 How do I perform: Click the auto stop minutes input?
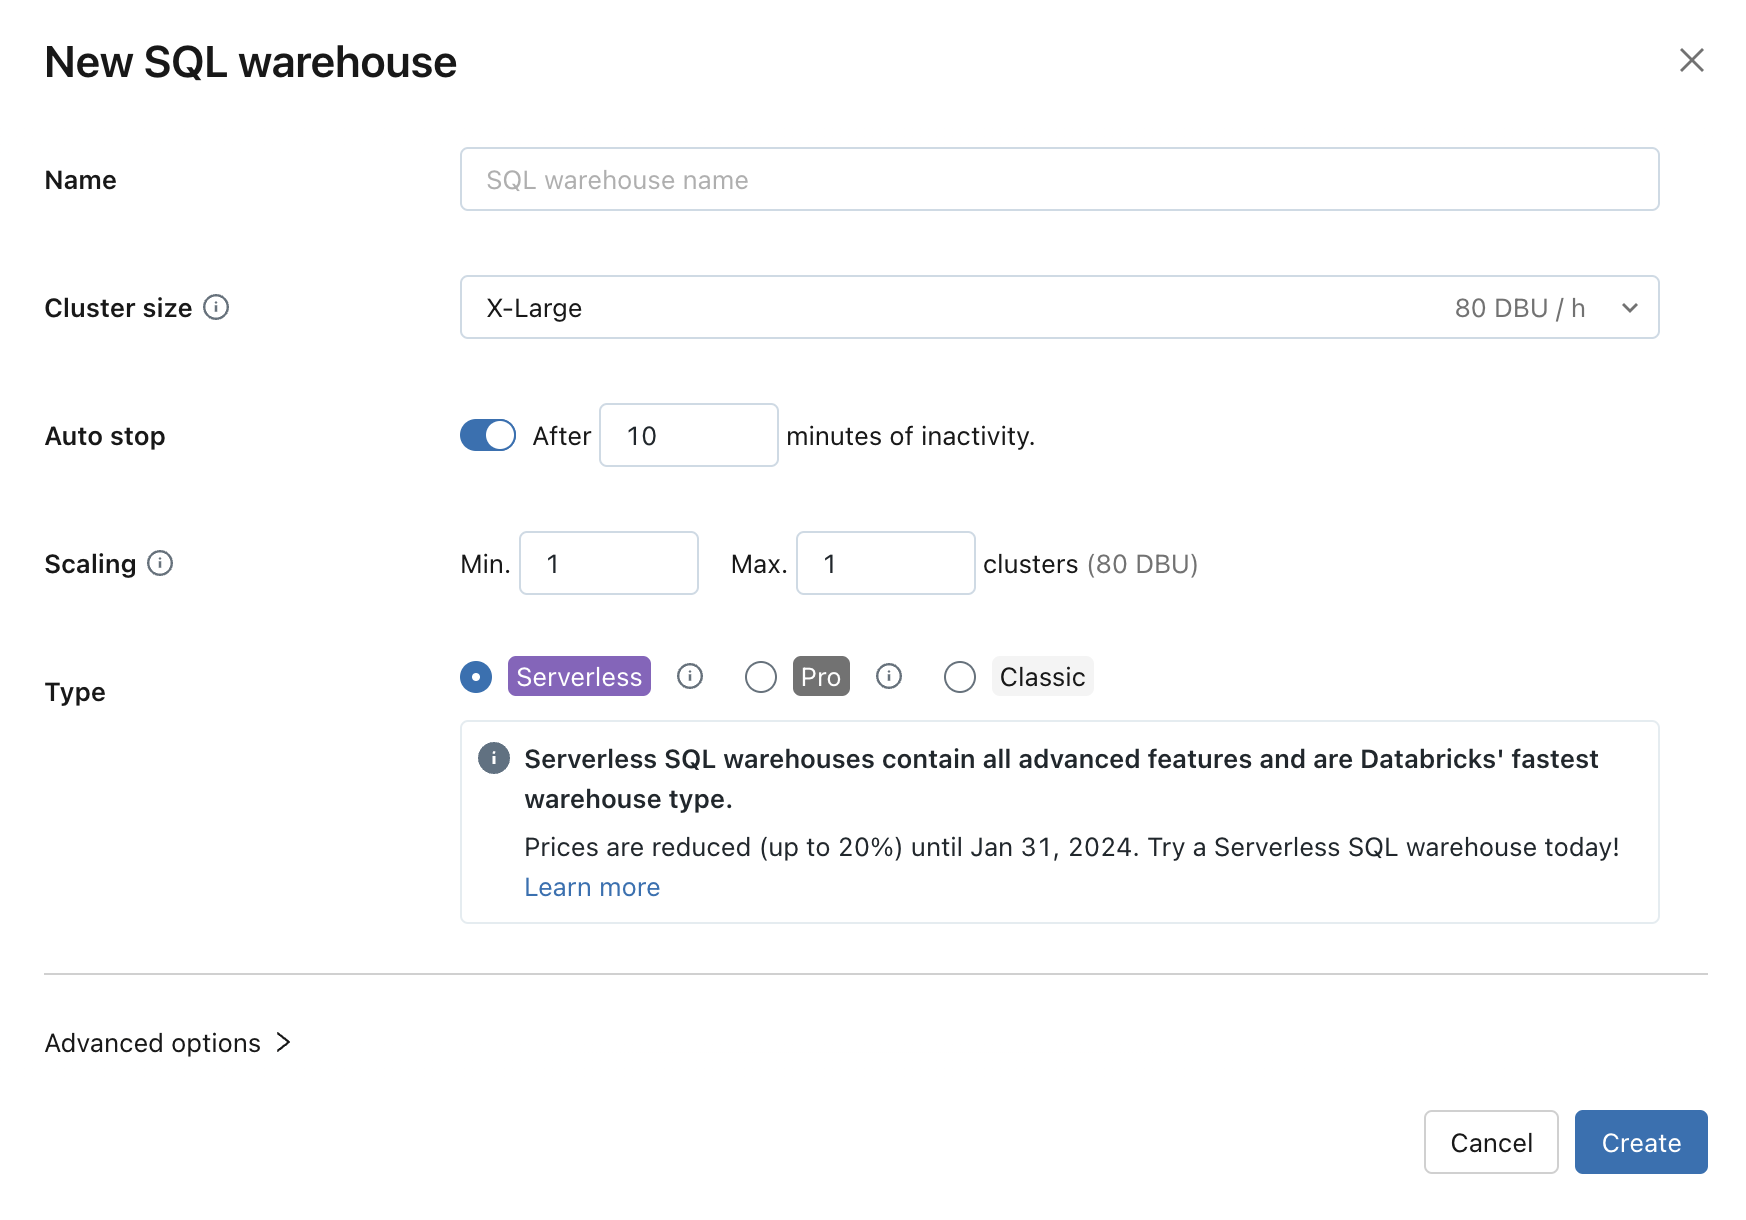[x=688, y=435]
